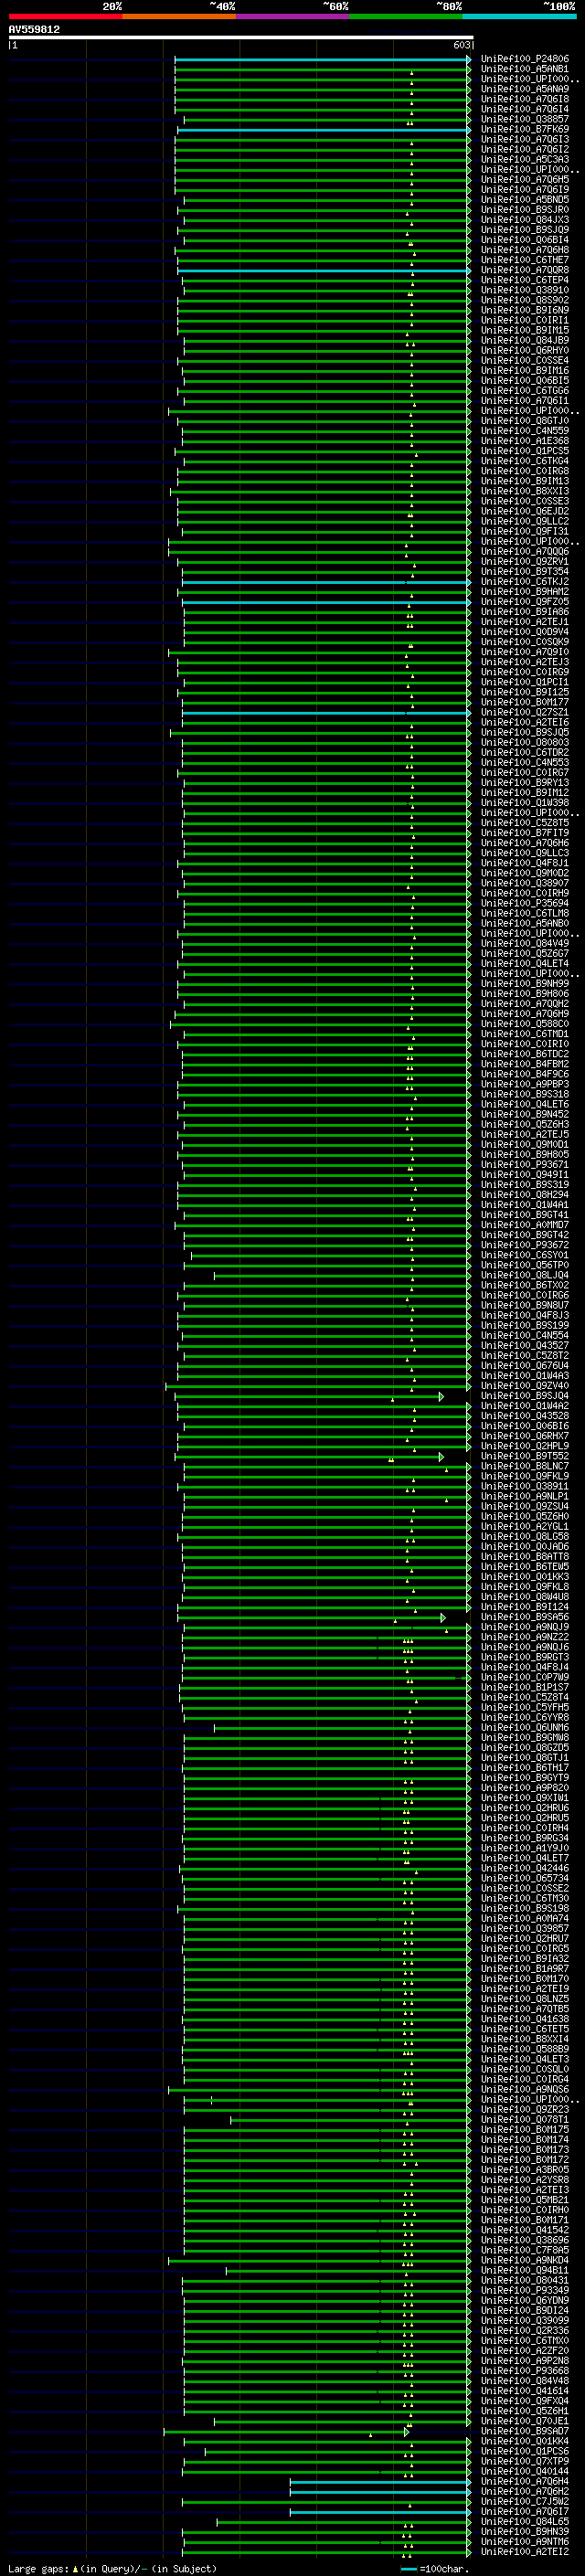
Task: Select the UniRef100_A2YGL1 label
Action: pos(525,1526)
